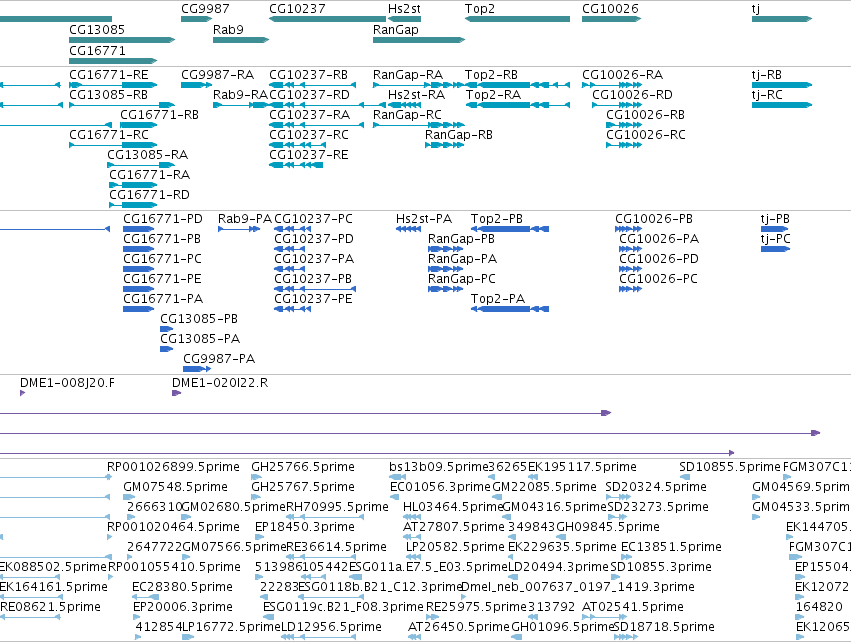Click EST GM22085.5prime
851x642 pixels.
pos(544,487)
